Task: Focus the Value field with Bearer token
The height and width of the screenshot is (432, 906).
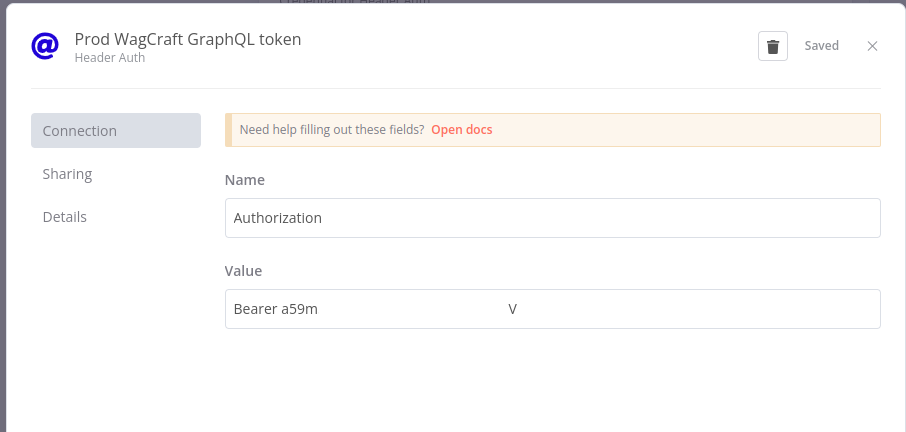Action: (552, 309)
